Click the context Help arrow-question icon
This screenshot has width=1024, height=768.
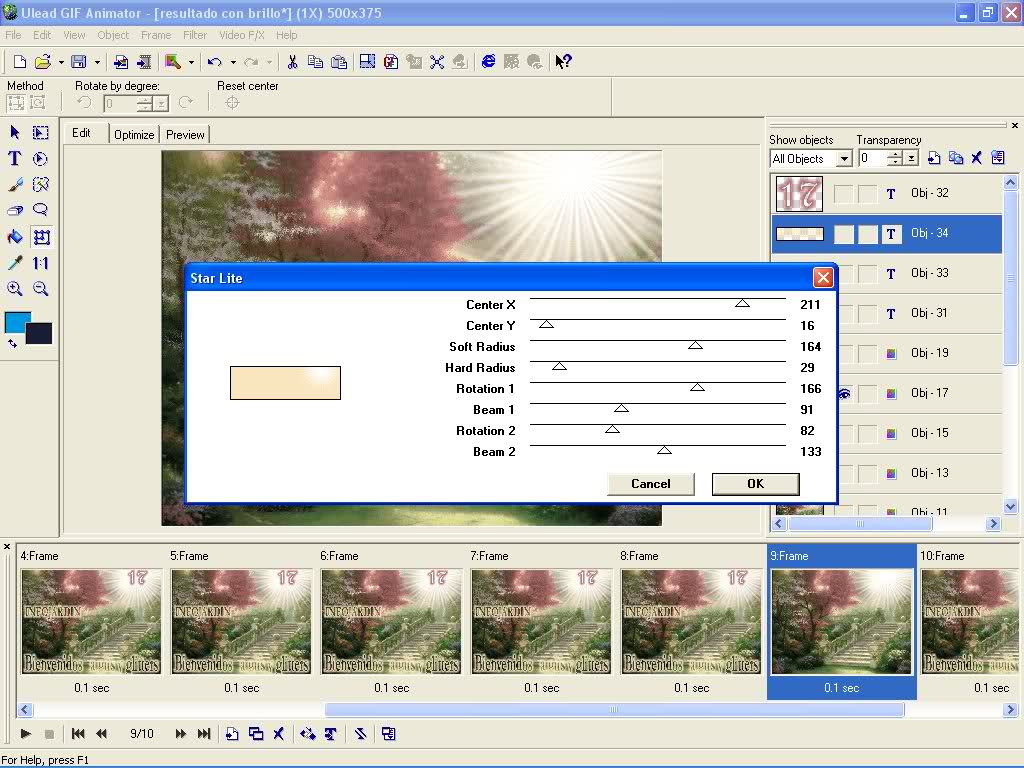(563, 61)
